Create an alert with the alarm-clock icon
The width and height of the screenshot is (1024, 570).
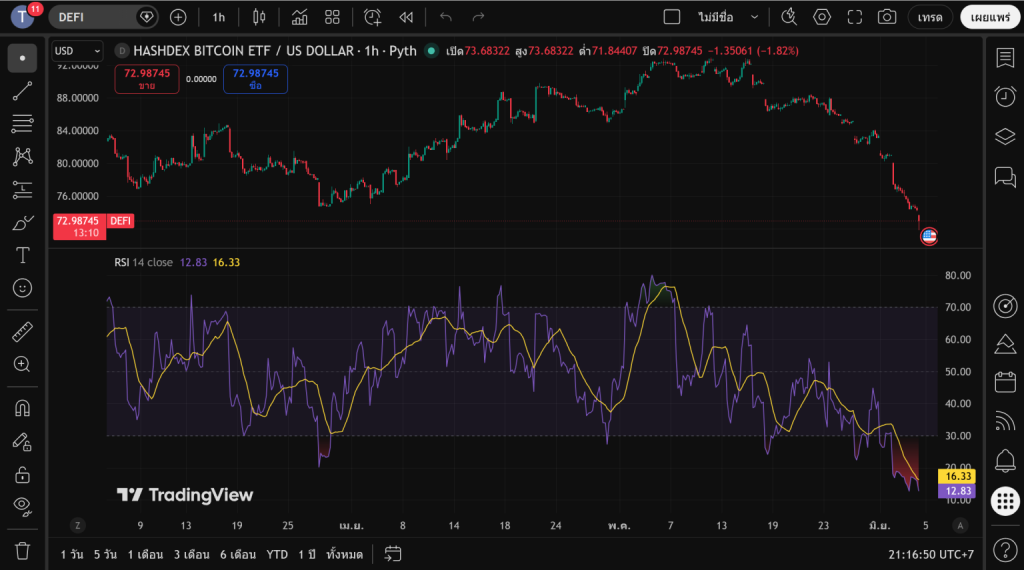click(x=372, y=17)
